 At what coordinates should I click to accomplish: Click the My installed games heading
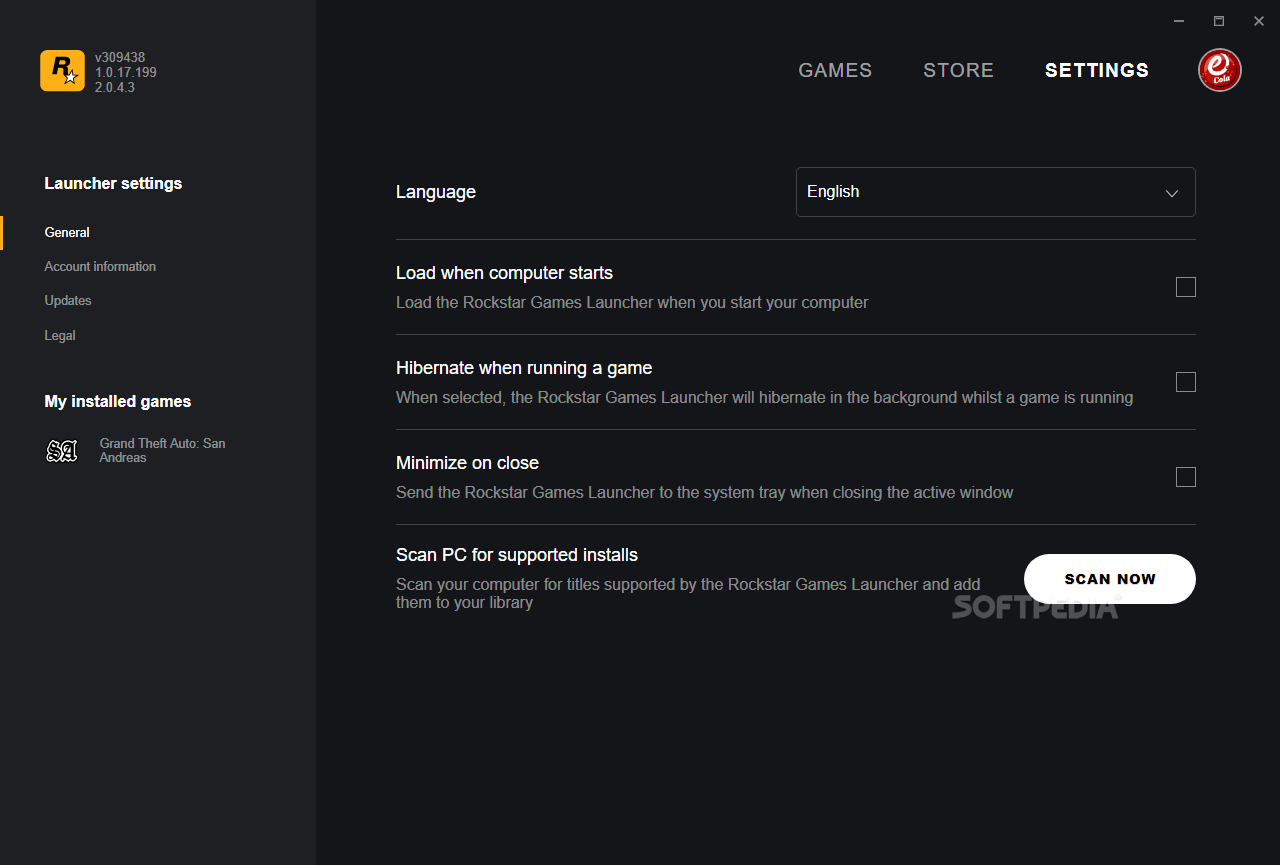[x=118, y=401]
